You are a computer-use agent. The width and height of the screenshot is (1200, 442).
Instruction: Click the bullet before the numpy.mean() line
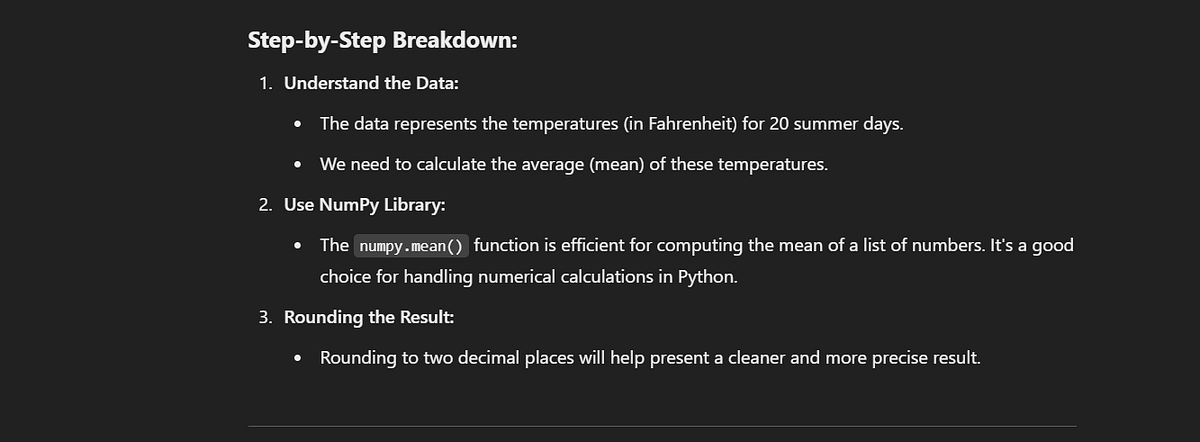coord(299,246)
